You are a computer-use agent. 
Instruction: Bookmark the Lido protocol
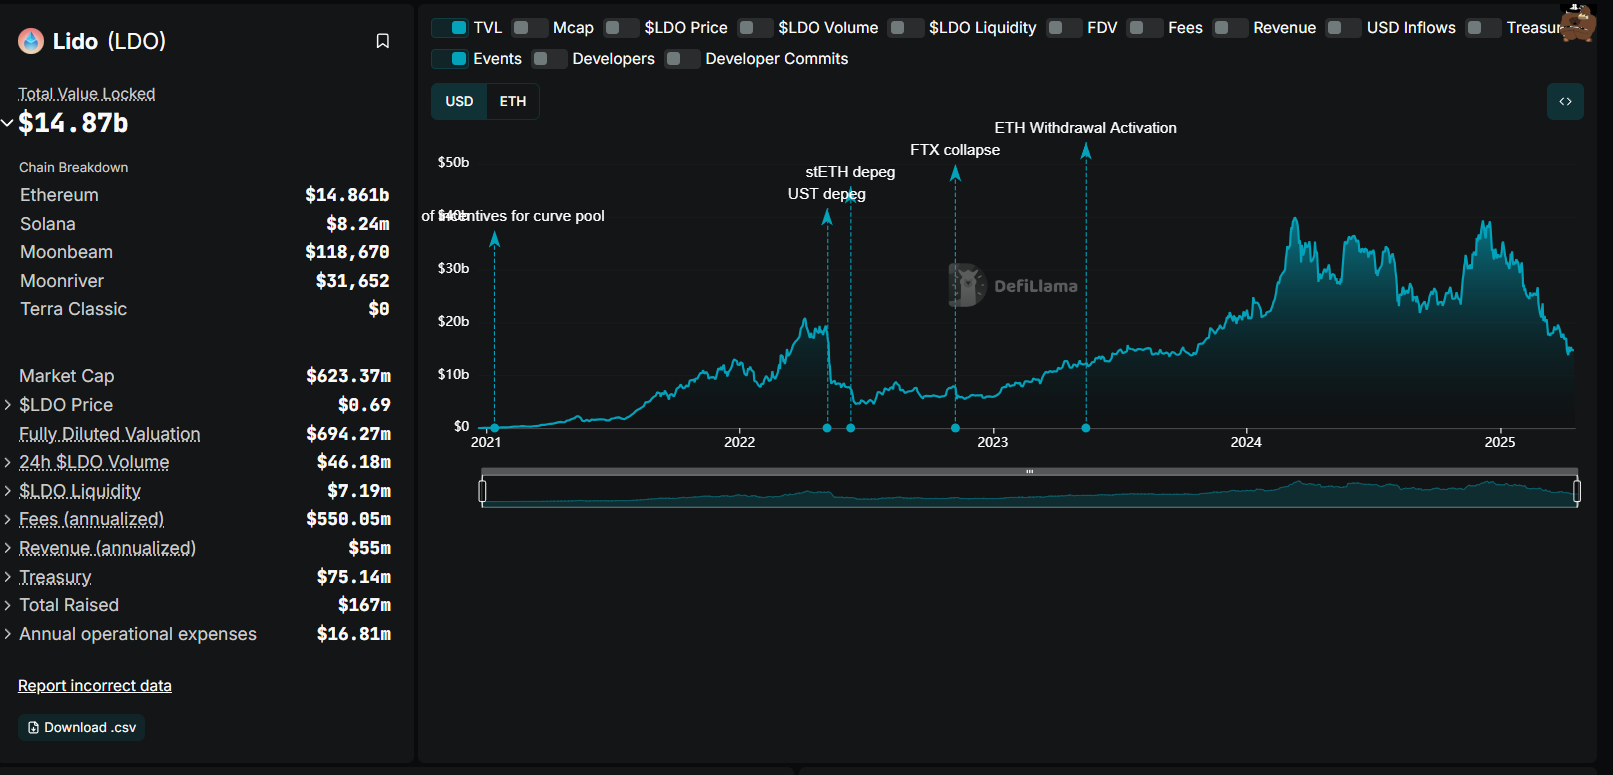click(382, 41)
